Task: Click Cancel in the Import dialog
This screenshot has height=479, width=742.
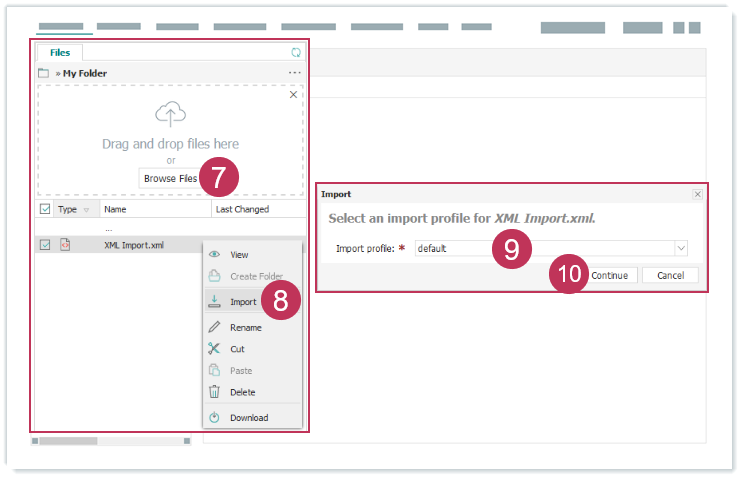Action: 670,275
